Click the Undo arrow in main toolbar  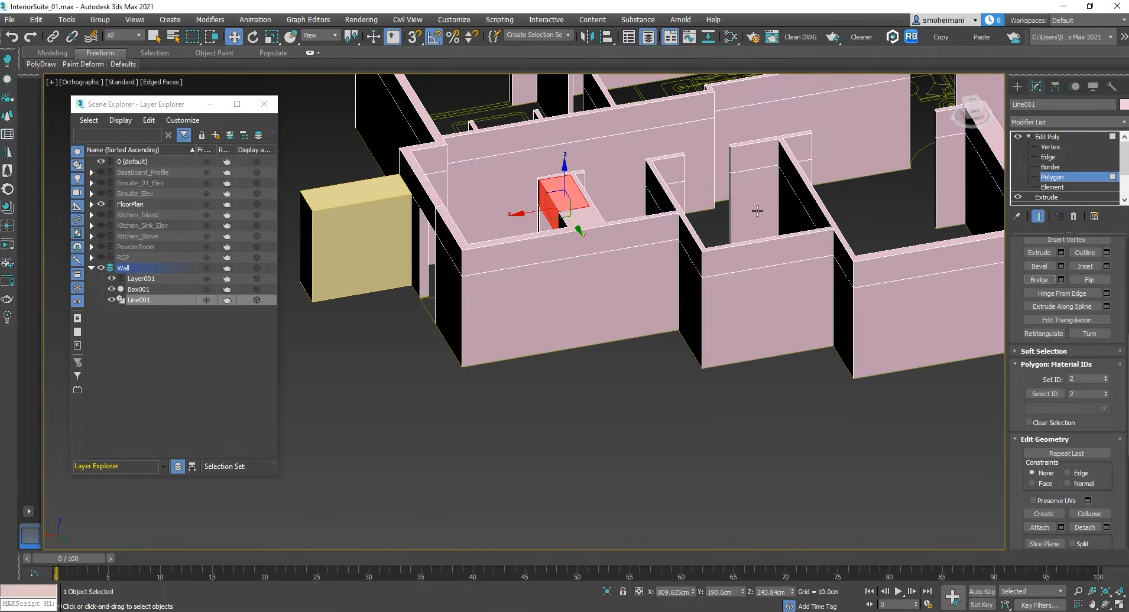click(x=12, y=36)
